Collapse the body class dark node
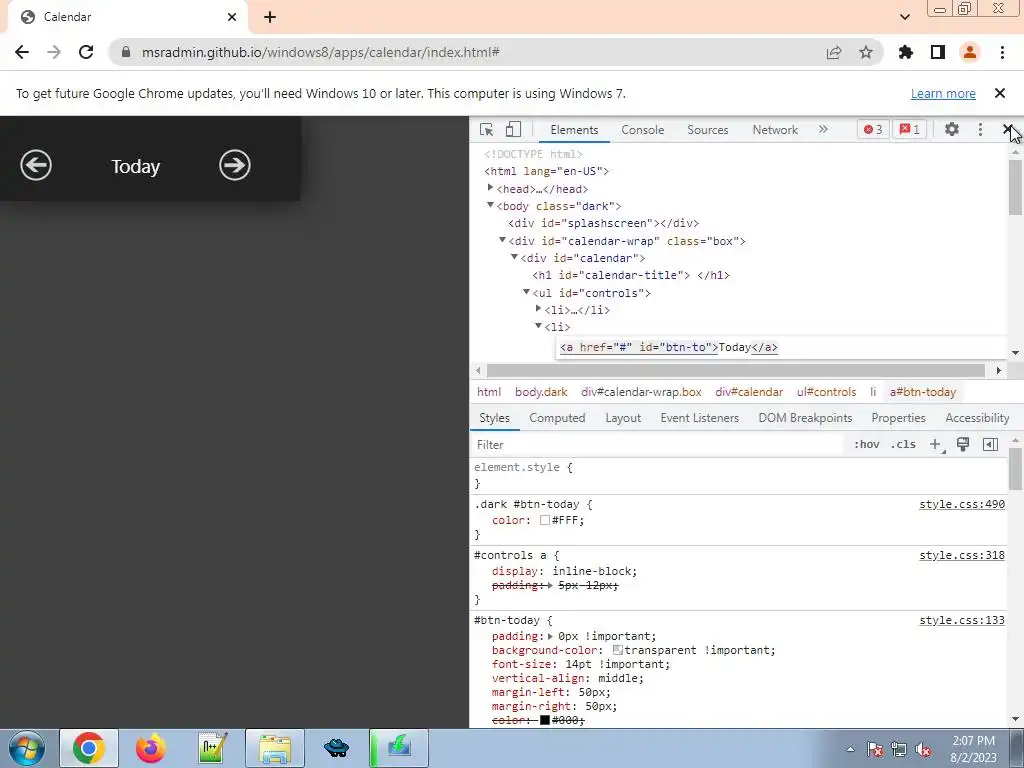 click(490, 205)
